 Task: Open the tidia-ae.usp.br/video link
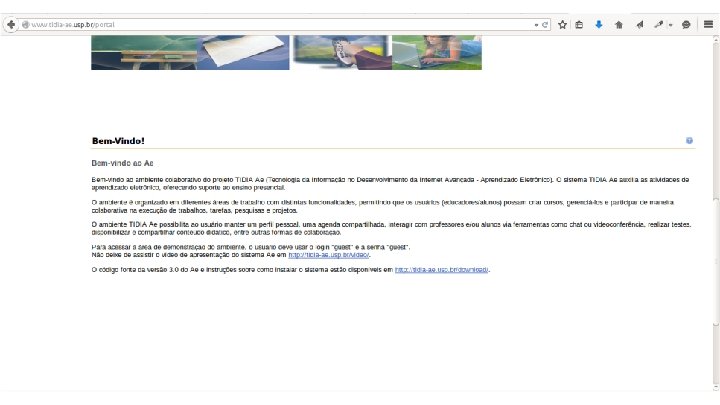click(x=329, y=254)
